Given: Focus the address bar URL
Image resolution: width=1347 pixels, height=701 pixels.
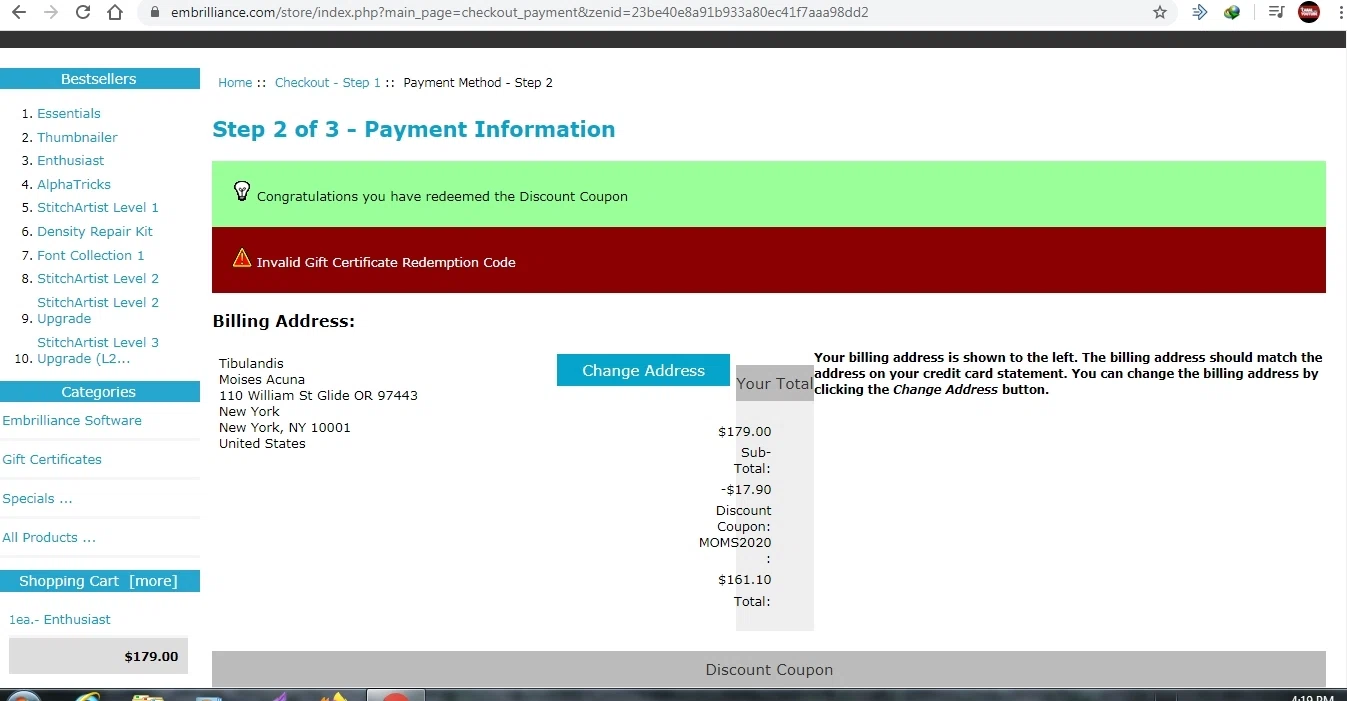Looking at the screenshot, I should click(519, 13).
